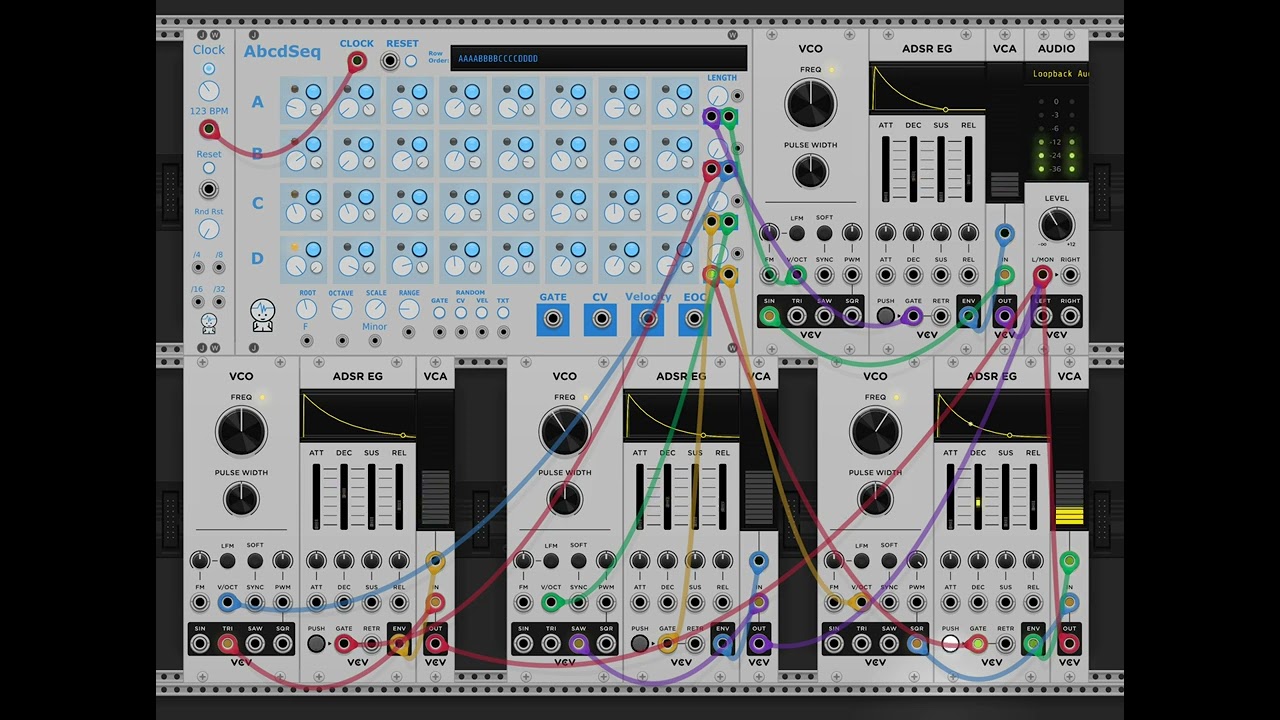Click the green-cabled CV jack on the lit VCA
Viewport: 1280px width, 720px height.
coord(1069,562)
